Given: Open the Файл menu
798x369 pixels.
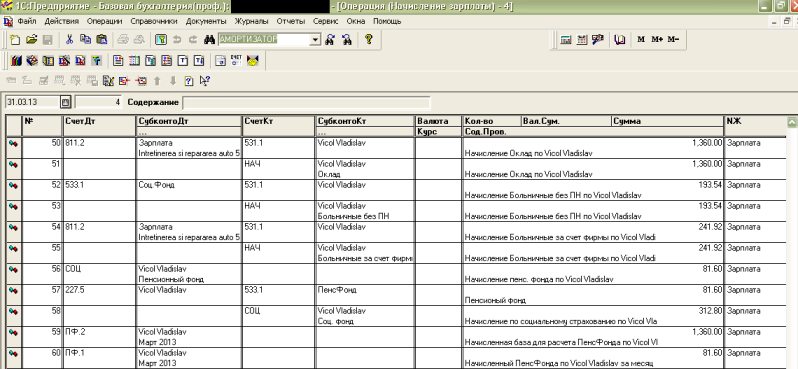Looking at the screenshot, I should 26,21.
